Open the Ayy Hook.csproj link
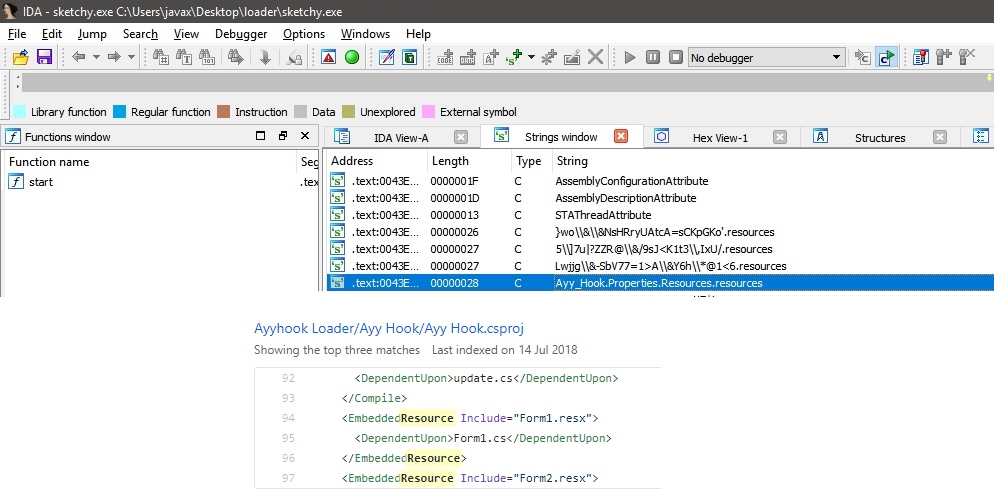Image resolution: width=994 pixels, height=489 pixels. point(389,329)
